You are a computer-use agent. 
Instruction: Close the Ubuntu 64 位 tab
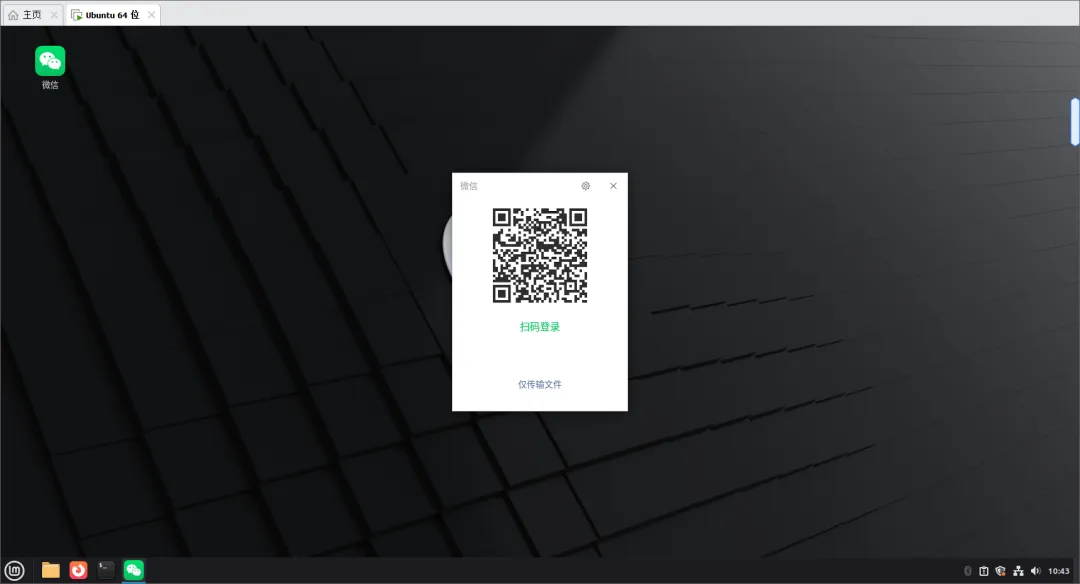pyautogui.click(x=152, y=14)
